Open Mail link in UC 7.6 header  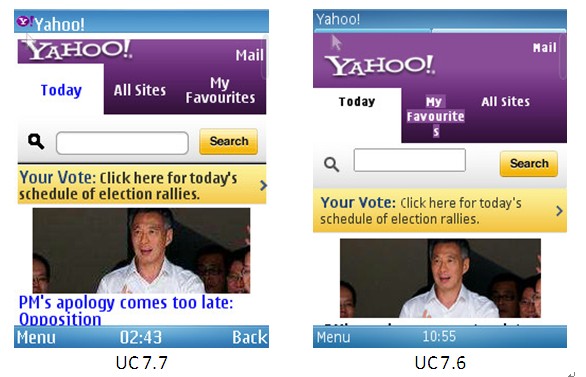coord(545,47)
